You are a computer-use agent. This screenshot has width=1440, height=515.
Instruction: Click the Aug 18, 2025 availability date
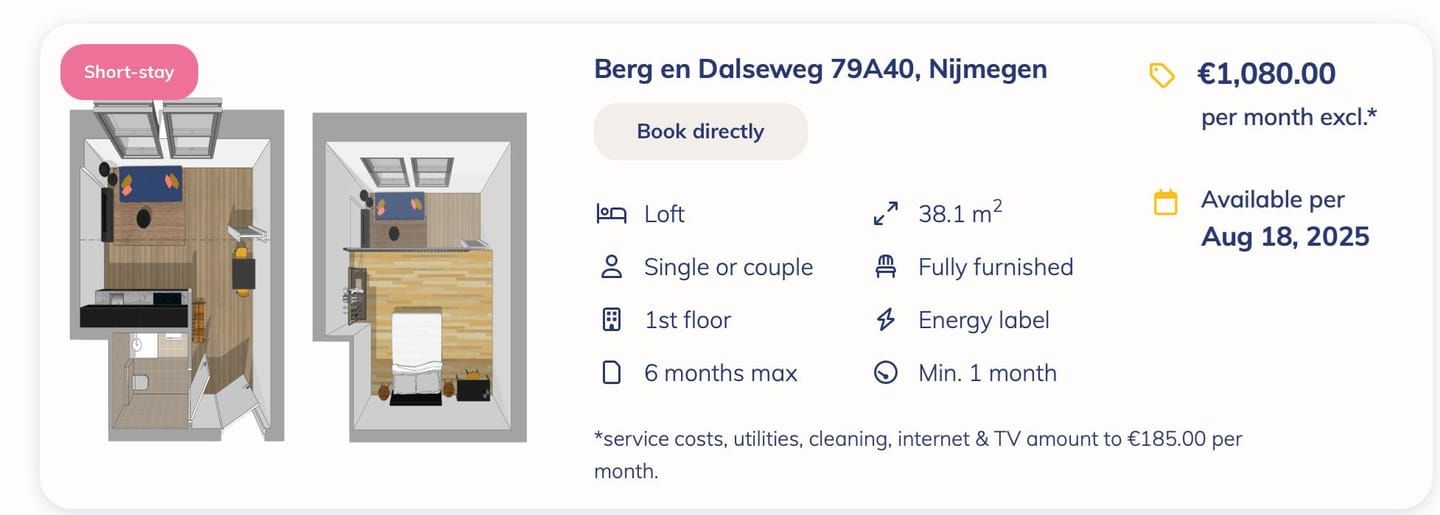pos(1285,237)
